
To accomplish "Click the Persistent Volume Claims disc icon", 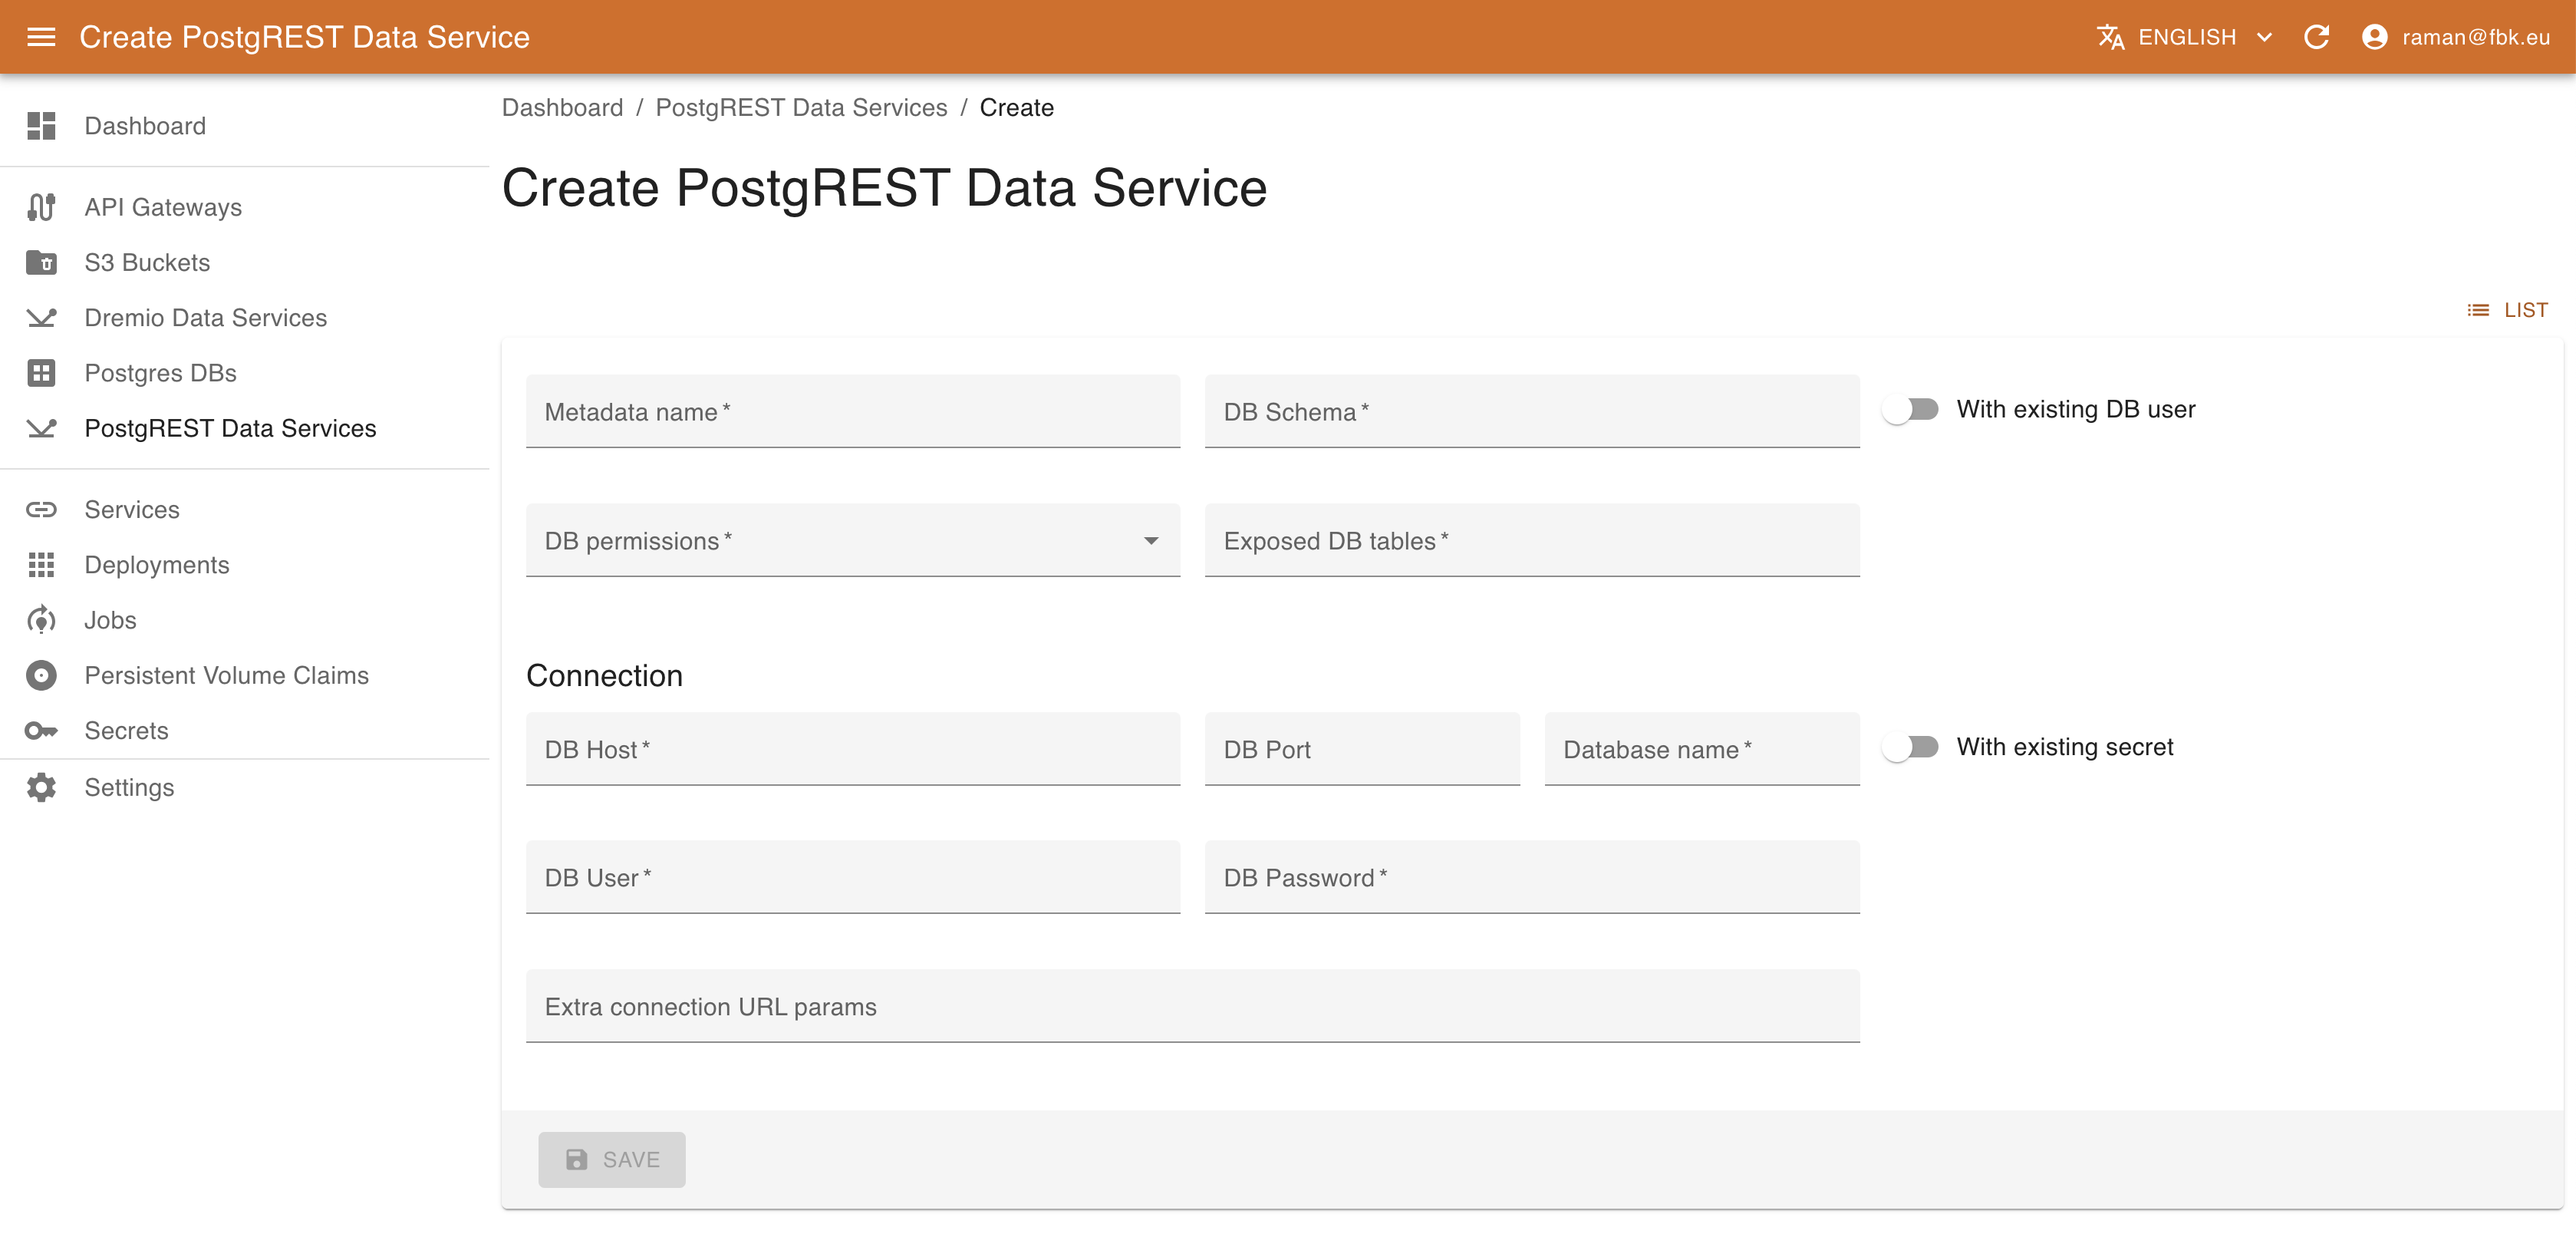I will (41, 675).
